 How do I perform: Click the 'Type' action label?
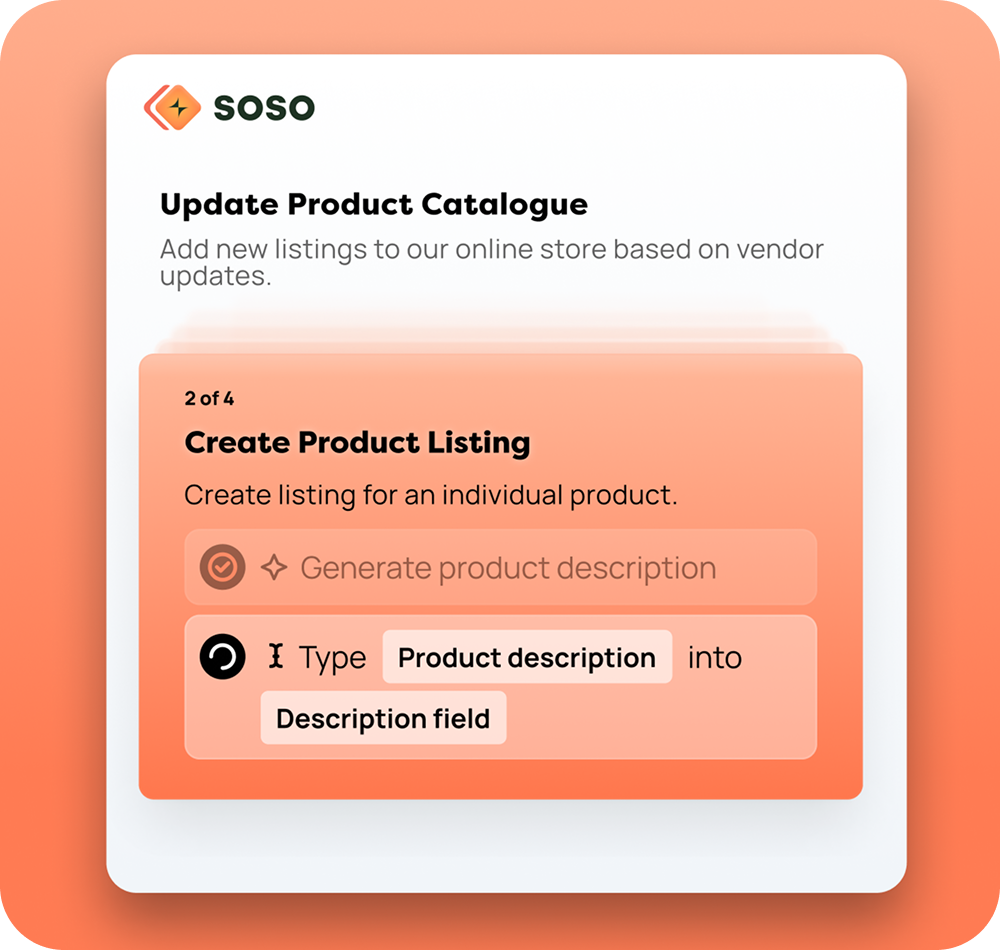(x=333, y=658)
